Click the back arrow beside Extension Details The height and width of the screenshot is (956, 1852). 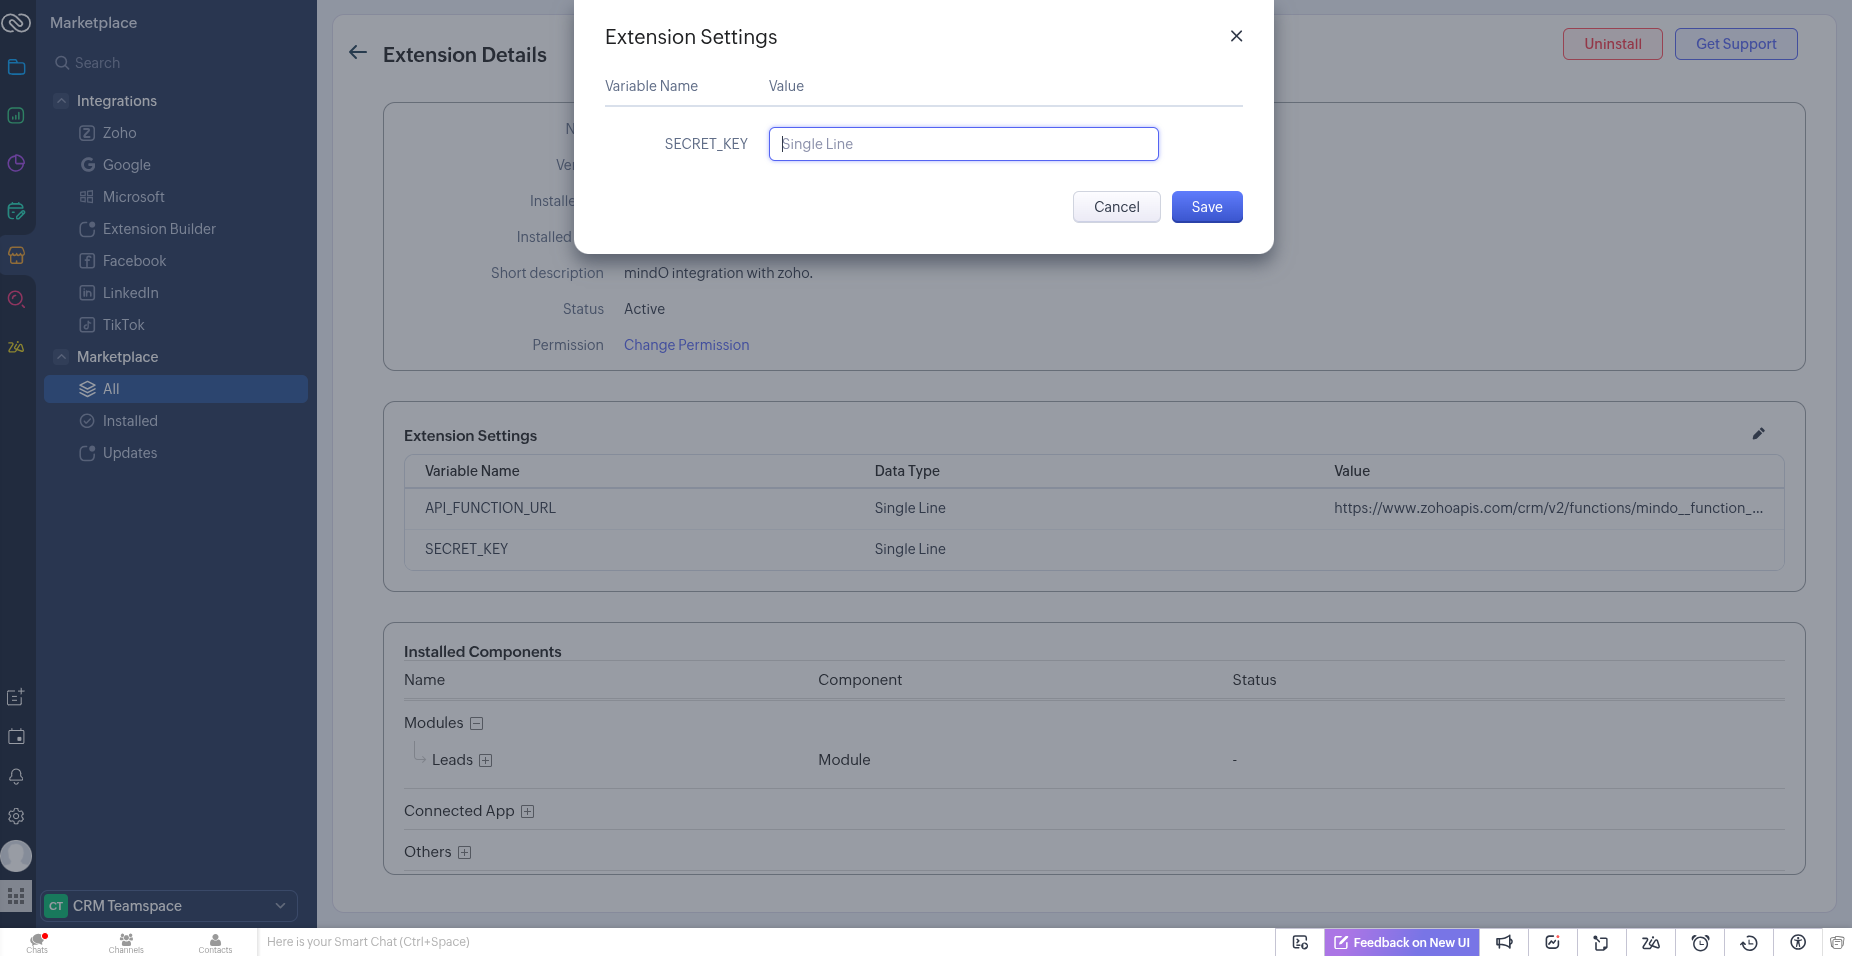coord(358,53)
